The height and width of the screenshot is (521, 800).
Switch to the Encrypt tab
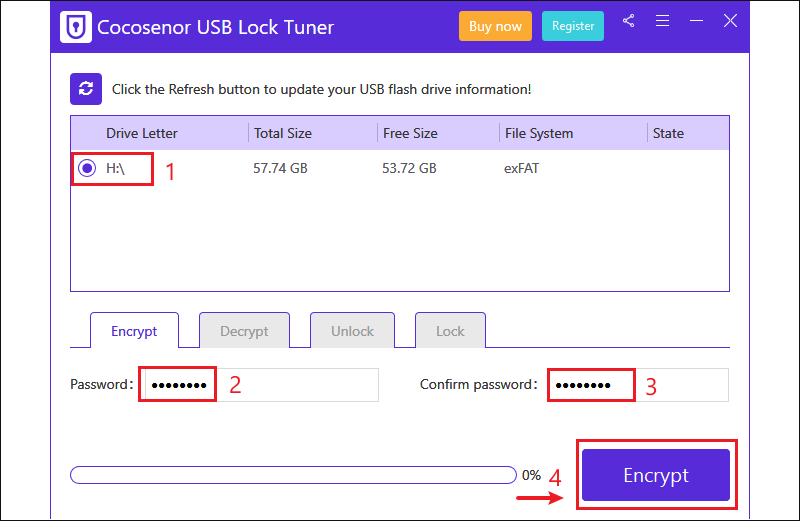(134, 331)
